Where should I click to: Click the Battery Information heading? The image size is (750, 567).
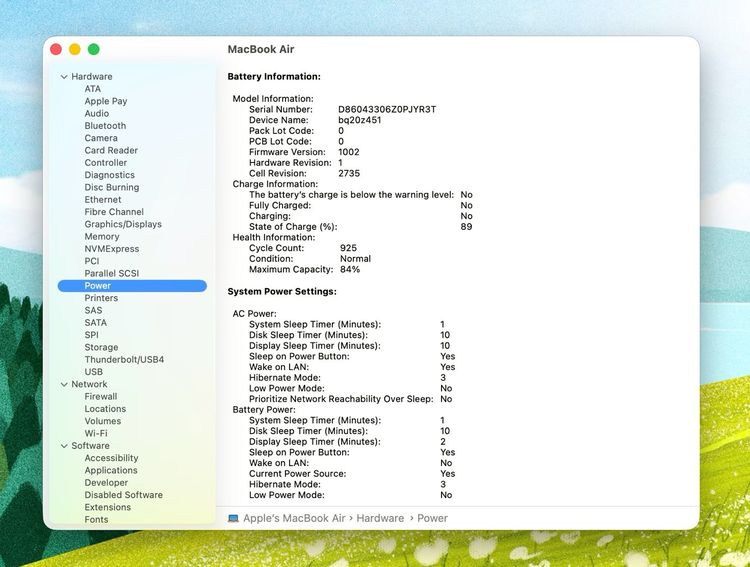[x=274, y=77]
